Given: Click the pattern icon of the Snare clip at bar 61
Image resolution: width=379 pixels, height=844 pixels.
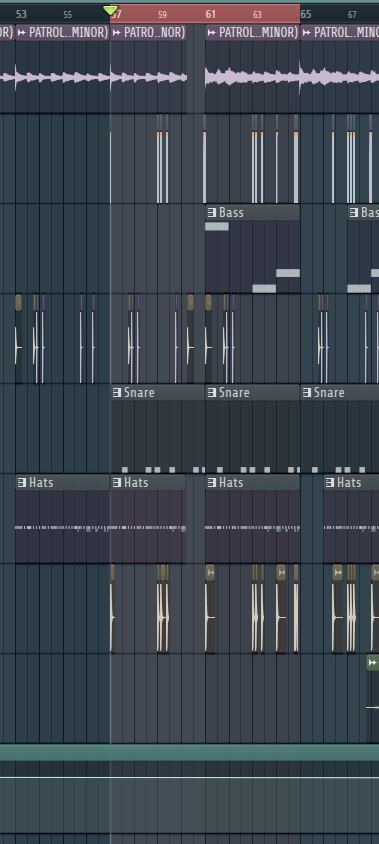Looking at the screenshot, I should coord(212,393).
